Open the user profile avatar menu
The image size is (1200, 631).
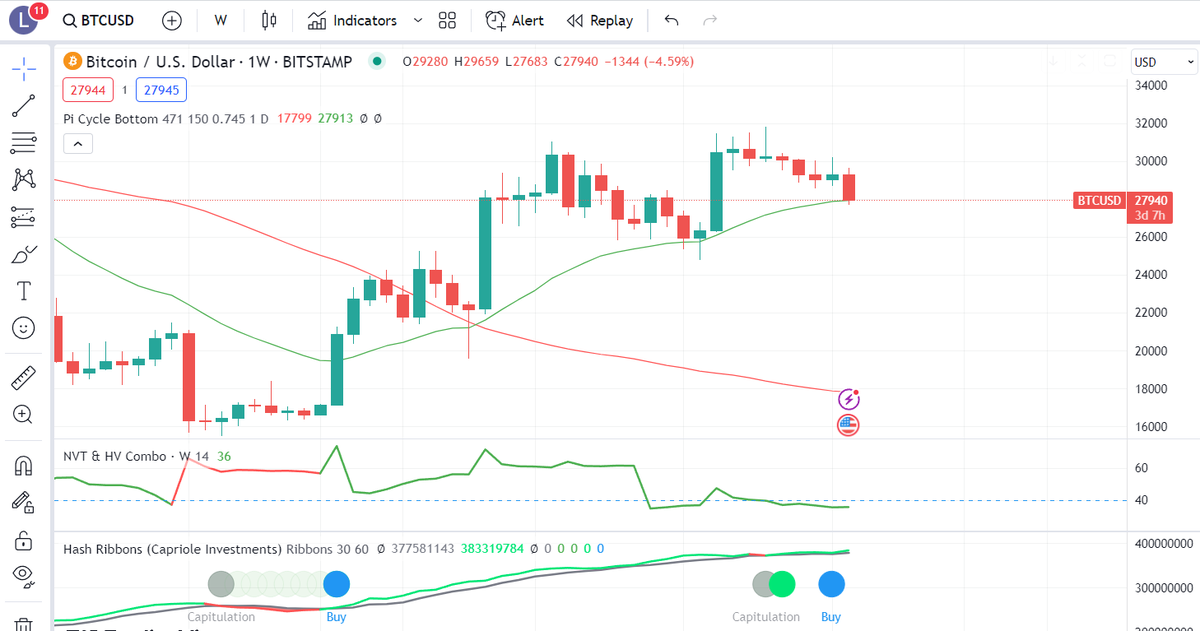(24, 20)
